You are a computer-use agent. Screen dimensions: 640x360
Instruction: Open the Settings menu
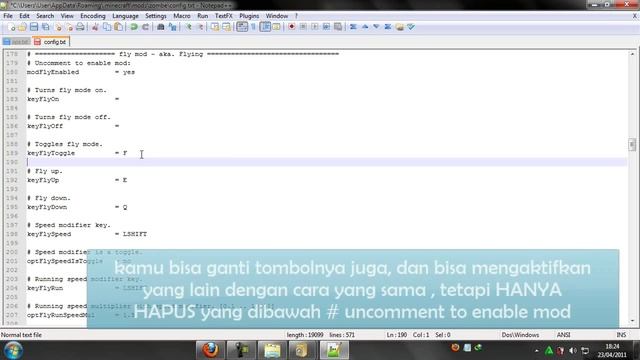coord(156,16)
